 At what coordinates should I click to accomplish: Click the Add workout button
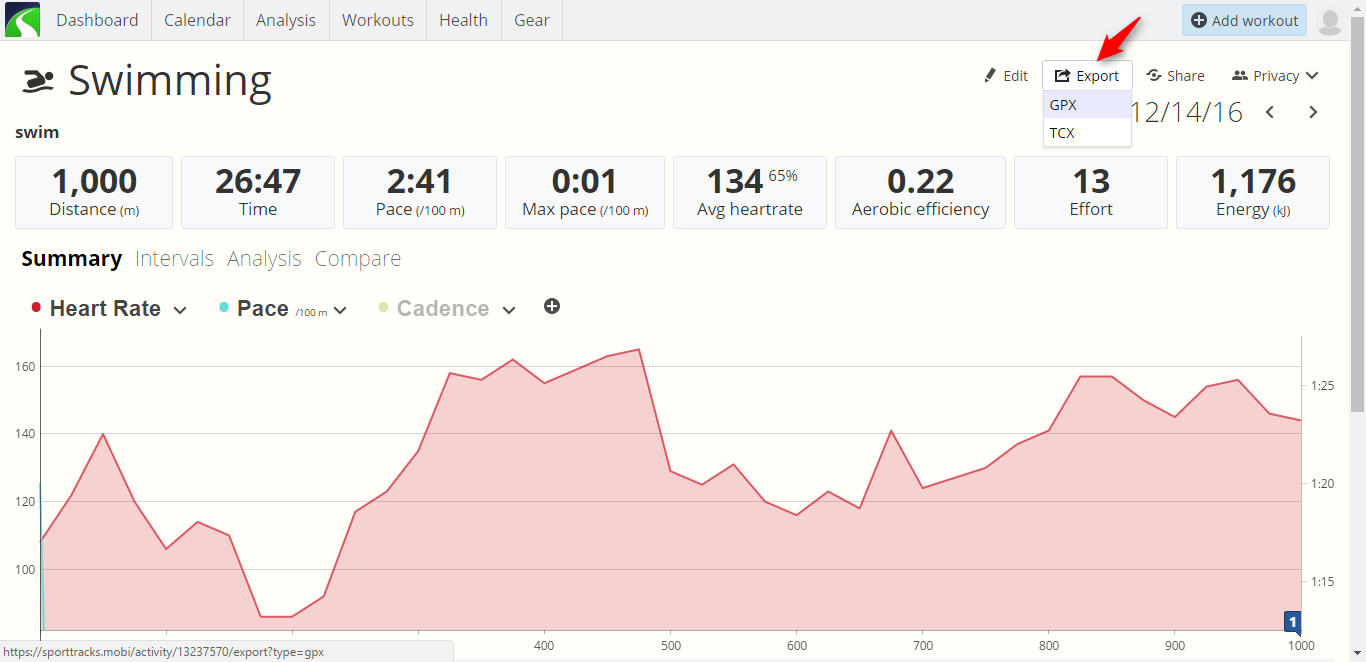pos(1244,20)
